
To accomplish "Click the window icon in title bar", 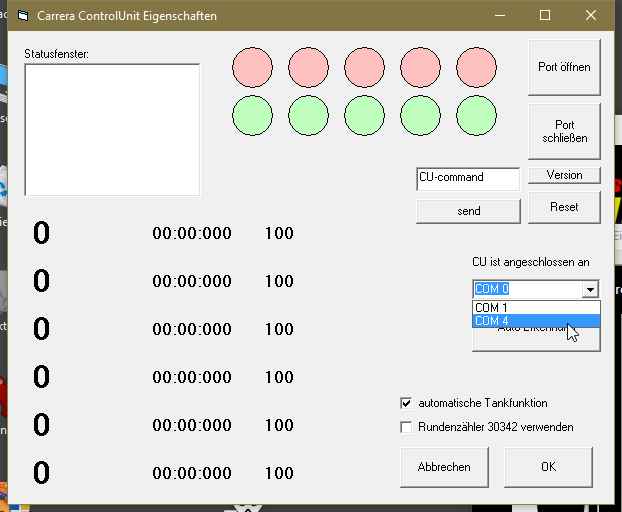I will click(23, 16).
